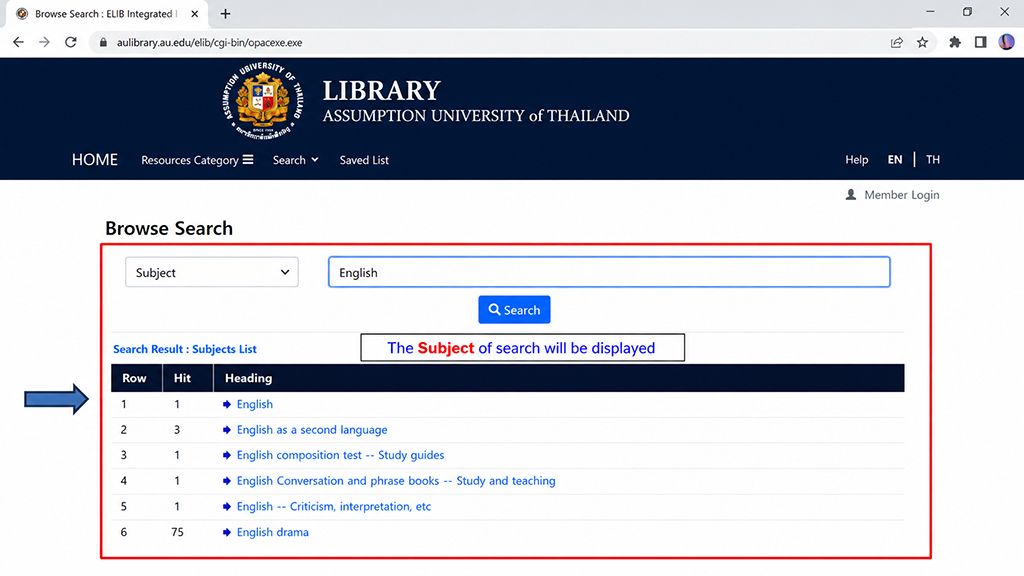Screen dimensions: 1024x576
Task: Open the English drama heading
Action: [272, 532]
